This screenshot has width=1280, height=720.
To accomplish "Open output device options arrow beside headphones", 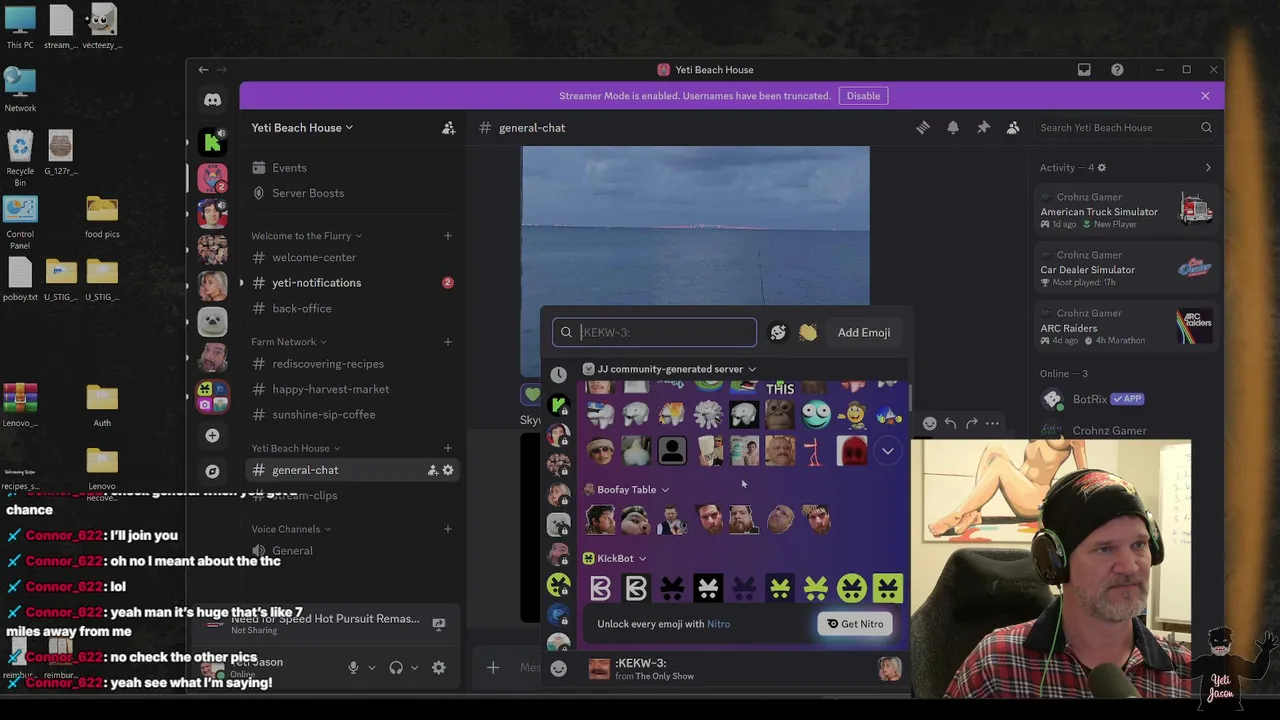I will pos(414,667).
